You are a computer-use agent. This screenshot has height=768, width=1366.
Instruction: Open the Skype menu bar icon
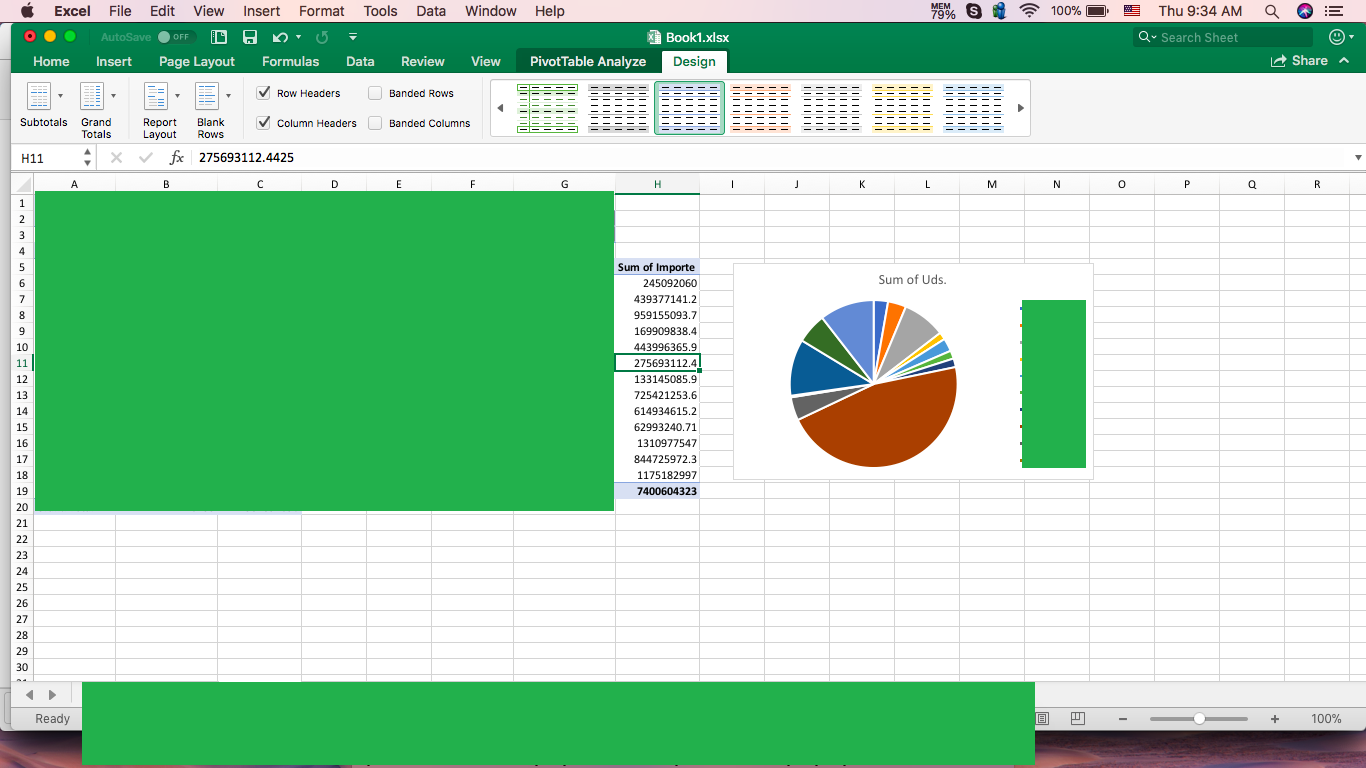(974, 11)
